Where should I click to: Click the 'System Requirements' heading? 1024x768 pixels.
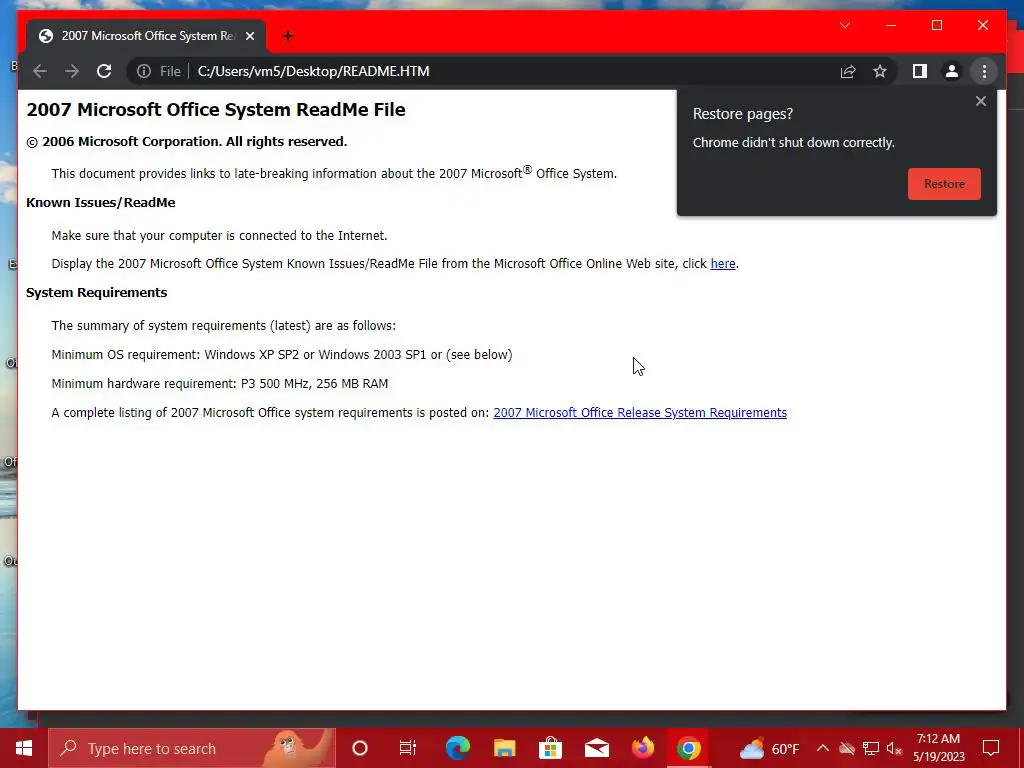[97, 293]
